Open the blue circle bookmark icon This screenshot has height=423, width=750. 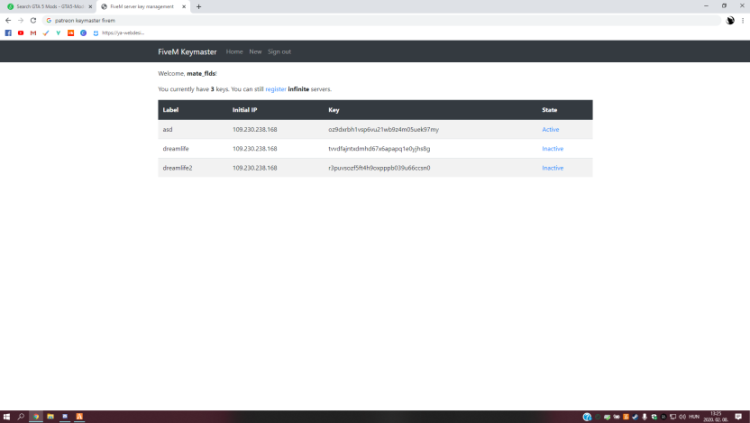pos(83,33)
